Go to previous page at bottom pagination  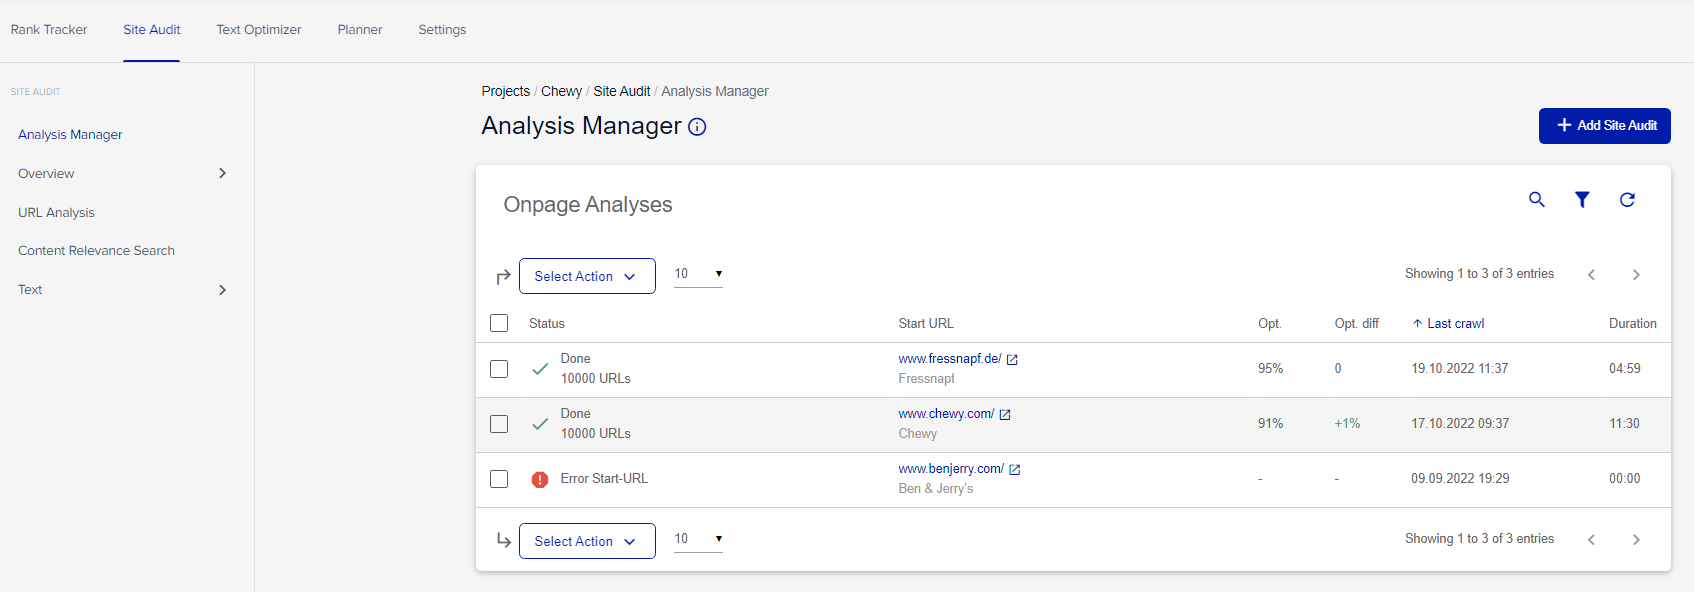coord(1591,539)
